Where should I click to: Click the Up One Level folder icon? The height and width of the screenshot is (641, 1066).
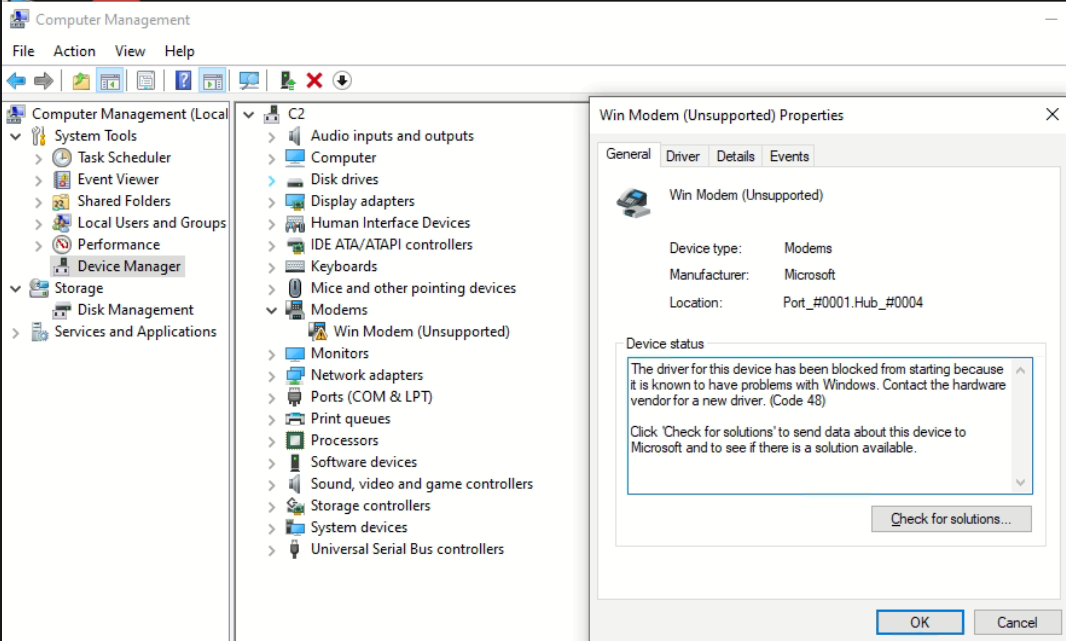[x=81, y=81]
